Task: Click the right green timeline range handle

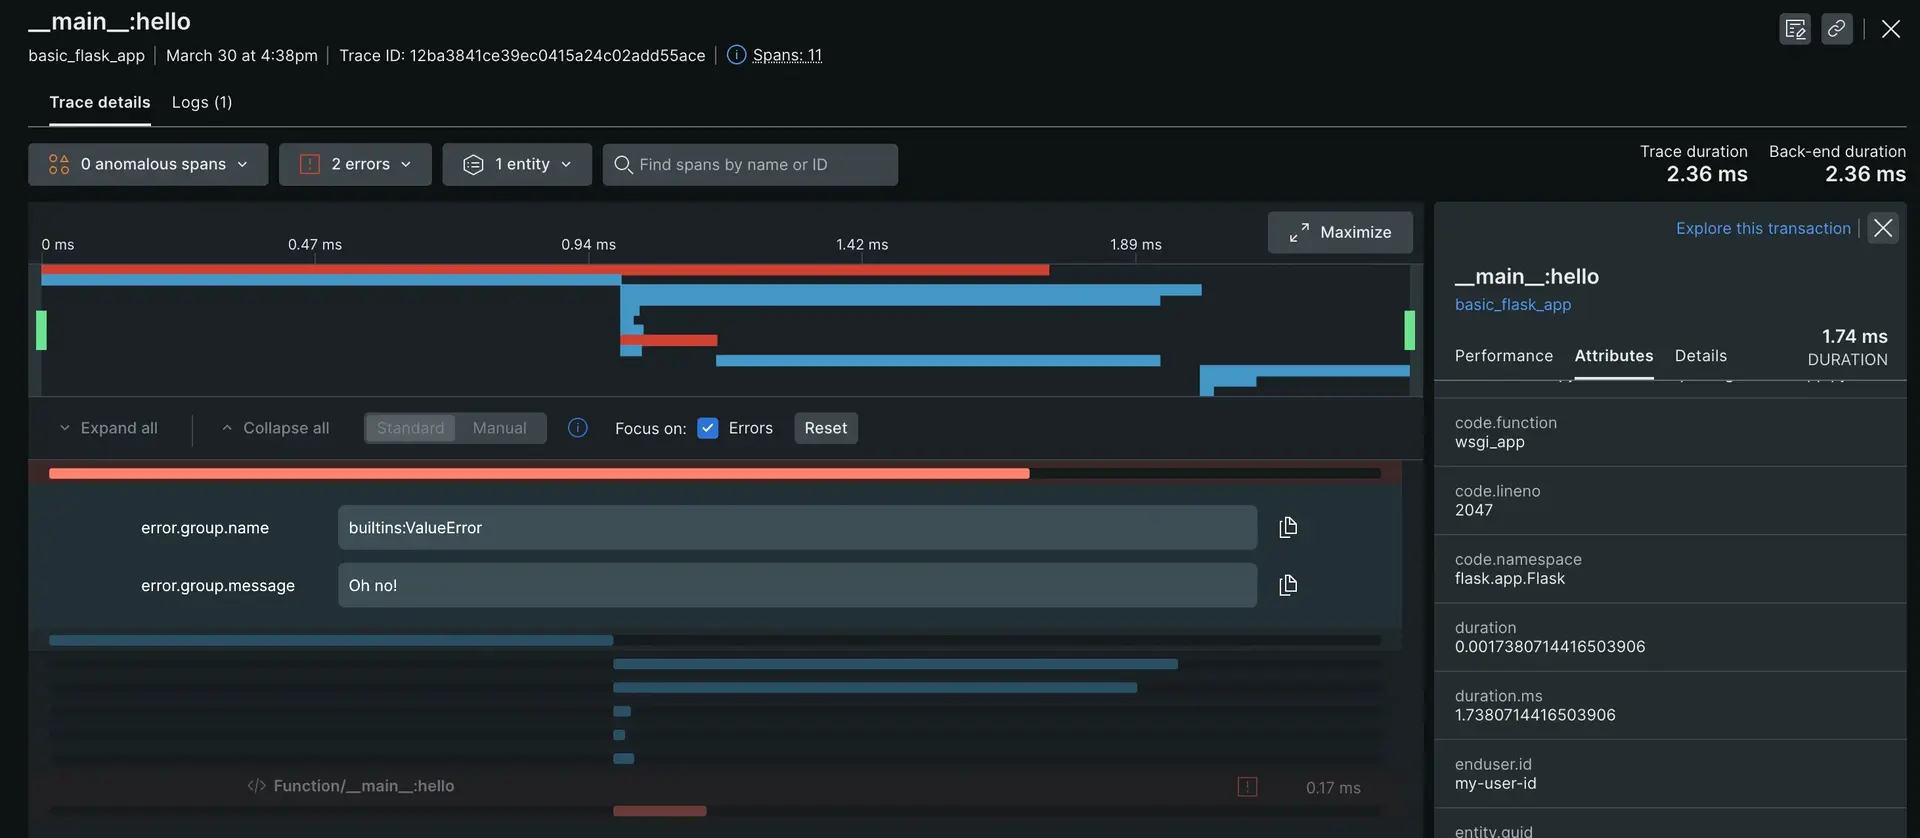Action: [x=1409, y=330]
